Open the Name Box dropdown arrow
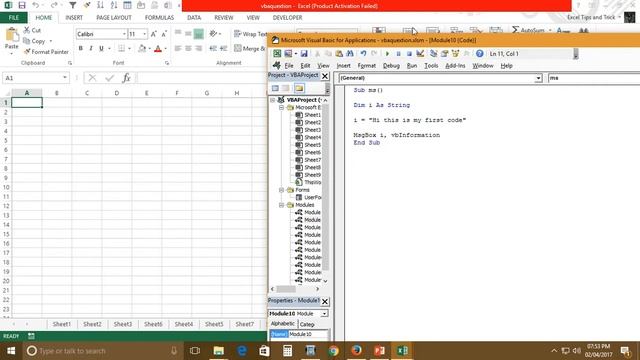The image size is (640, 360). click(x=64, y=78)
